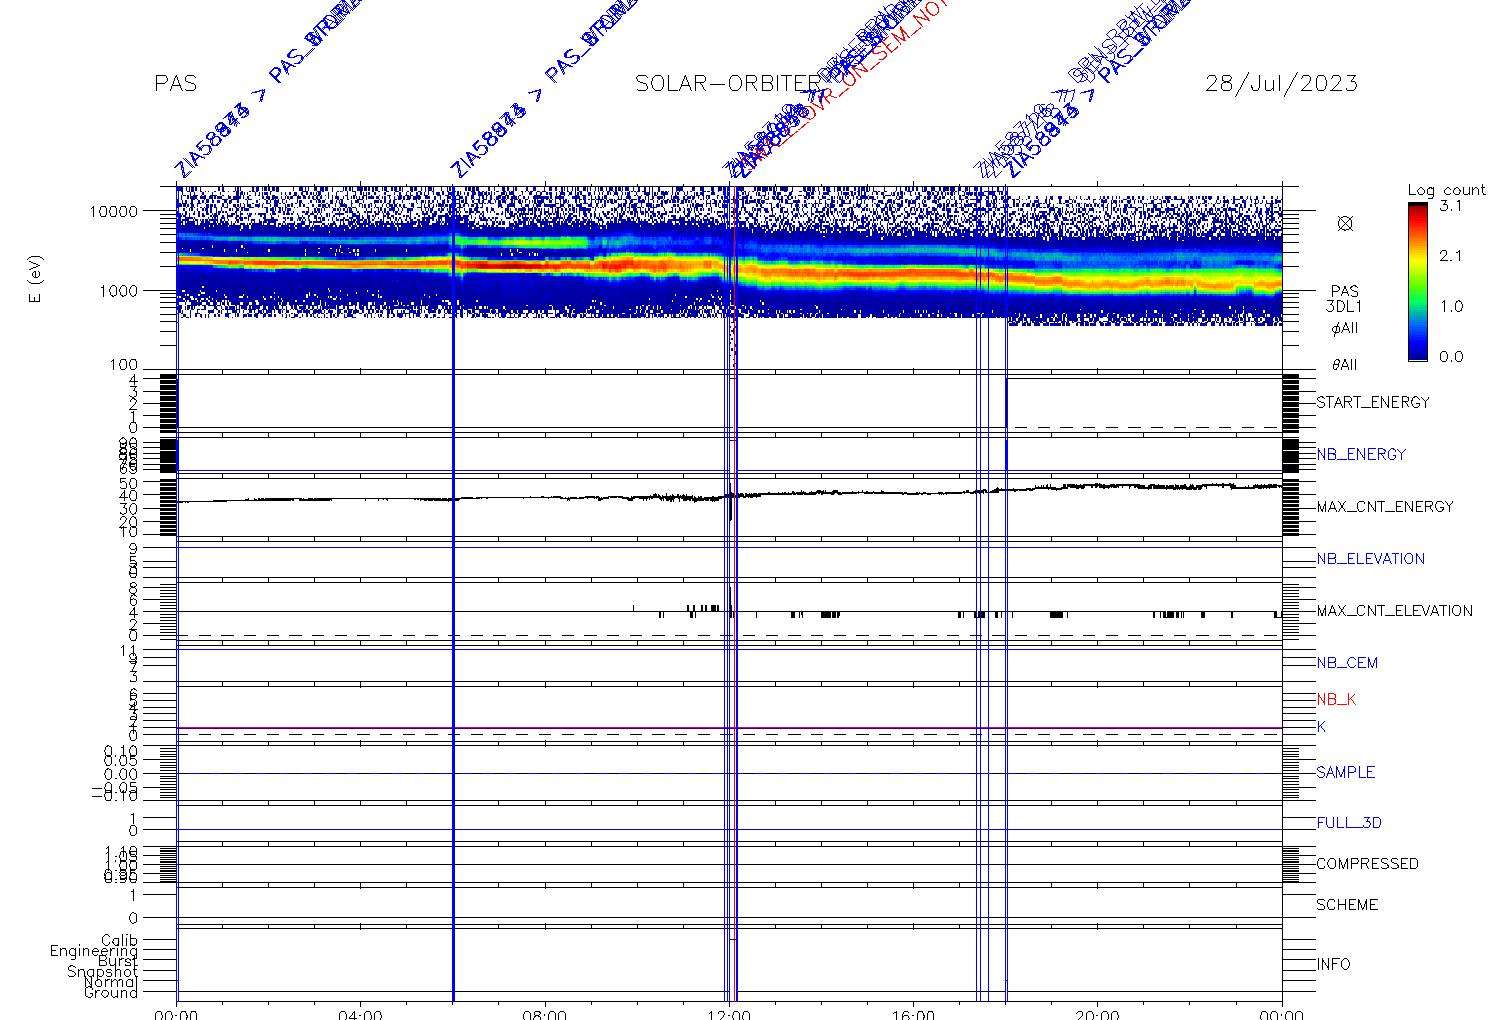Click the 16:00 time axis label
Image resolution: width=1512 pixels, height=1020 pixels.
(x=913, y=1014)
